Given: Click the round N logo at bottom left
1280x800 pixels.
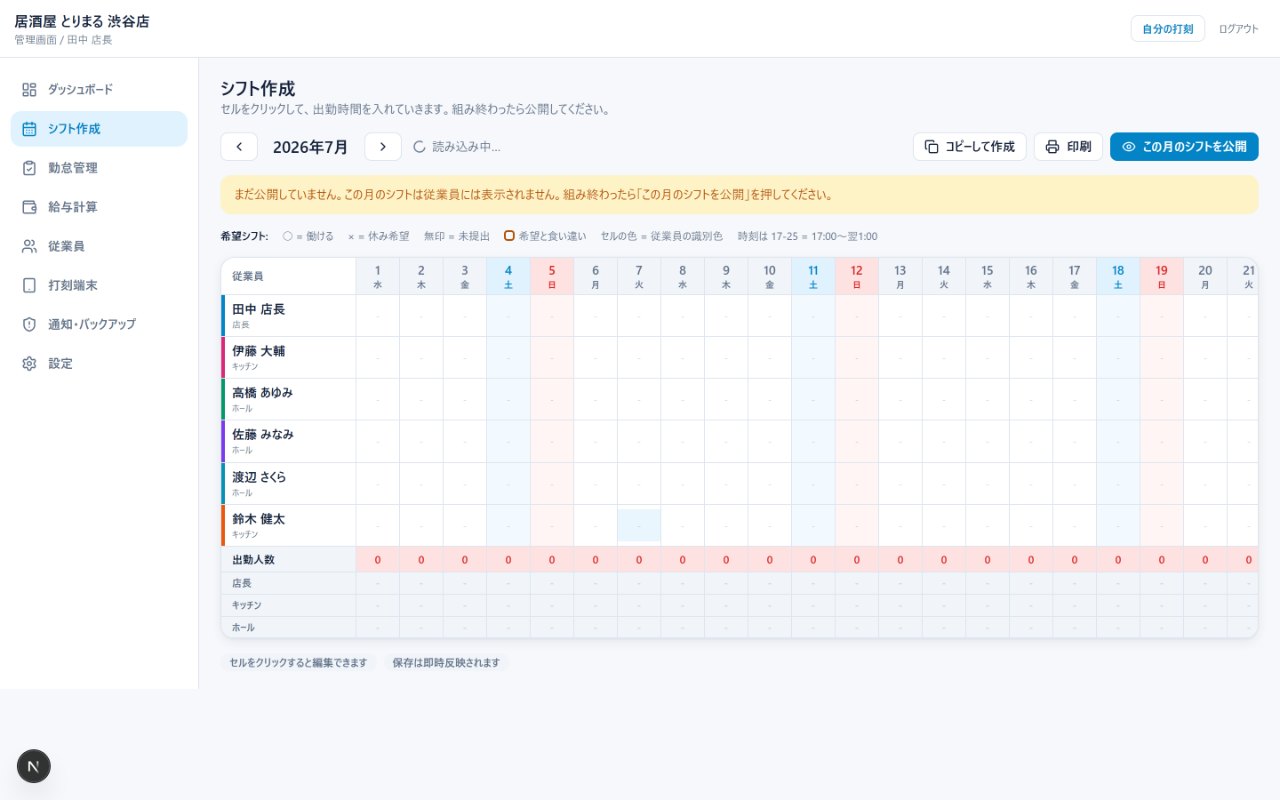Looking at the screenshot, I should click(x=34, y=766).
